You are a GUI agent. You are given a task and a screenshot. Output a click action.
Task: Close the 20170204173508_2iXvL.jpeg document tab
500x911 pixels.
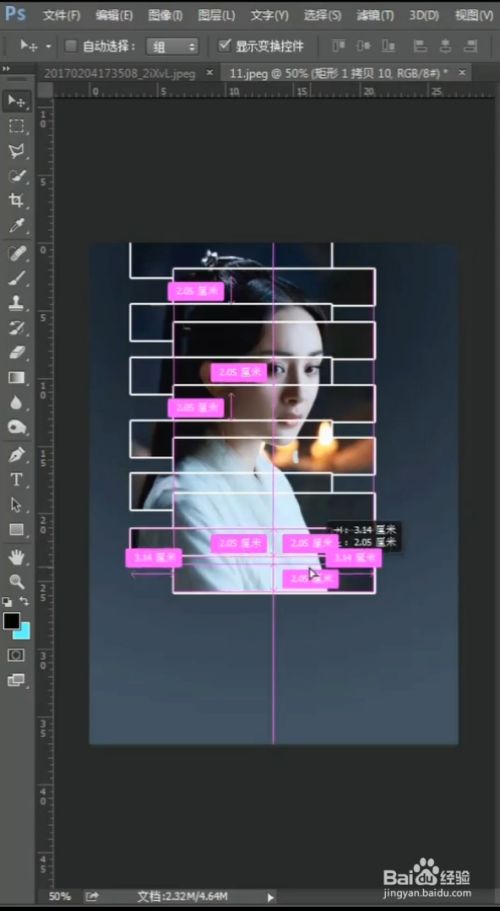click(x=210, y=73)
